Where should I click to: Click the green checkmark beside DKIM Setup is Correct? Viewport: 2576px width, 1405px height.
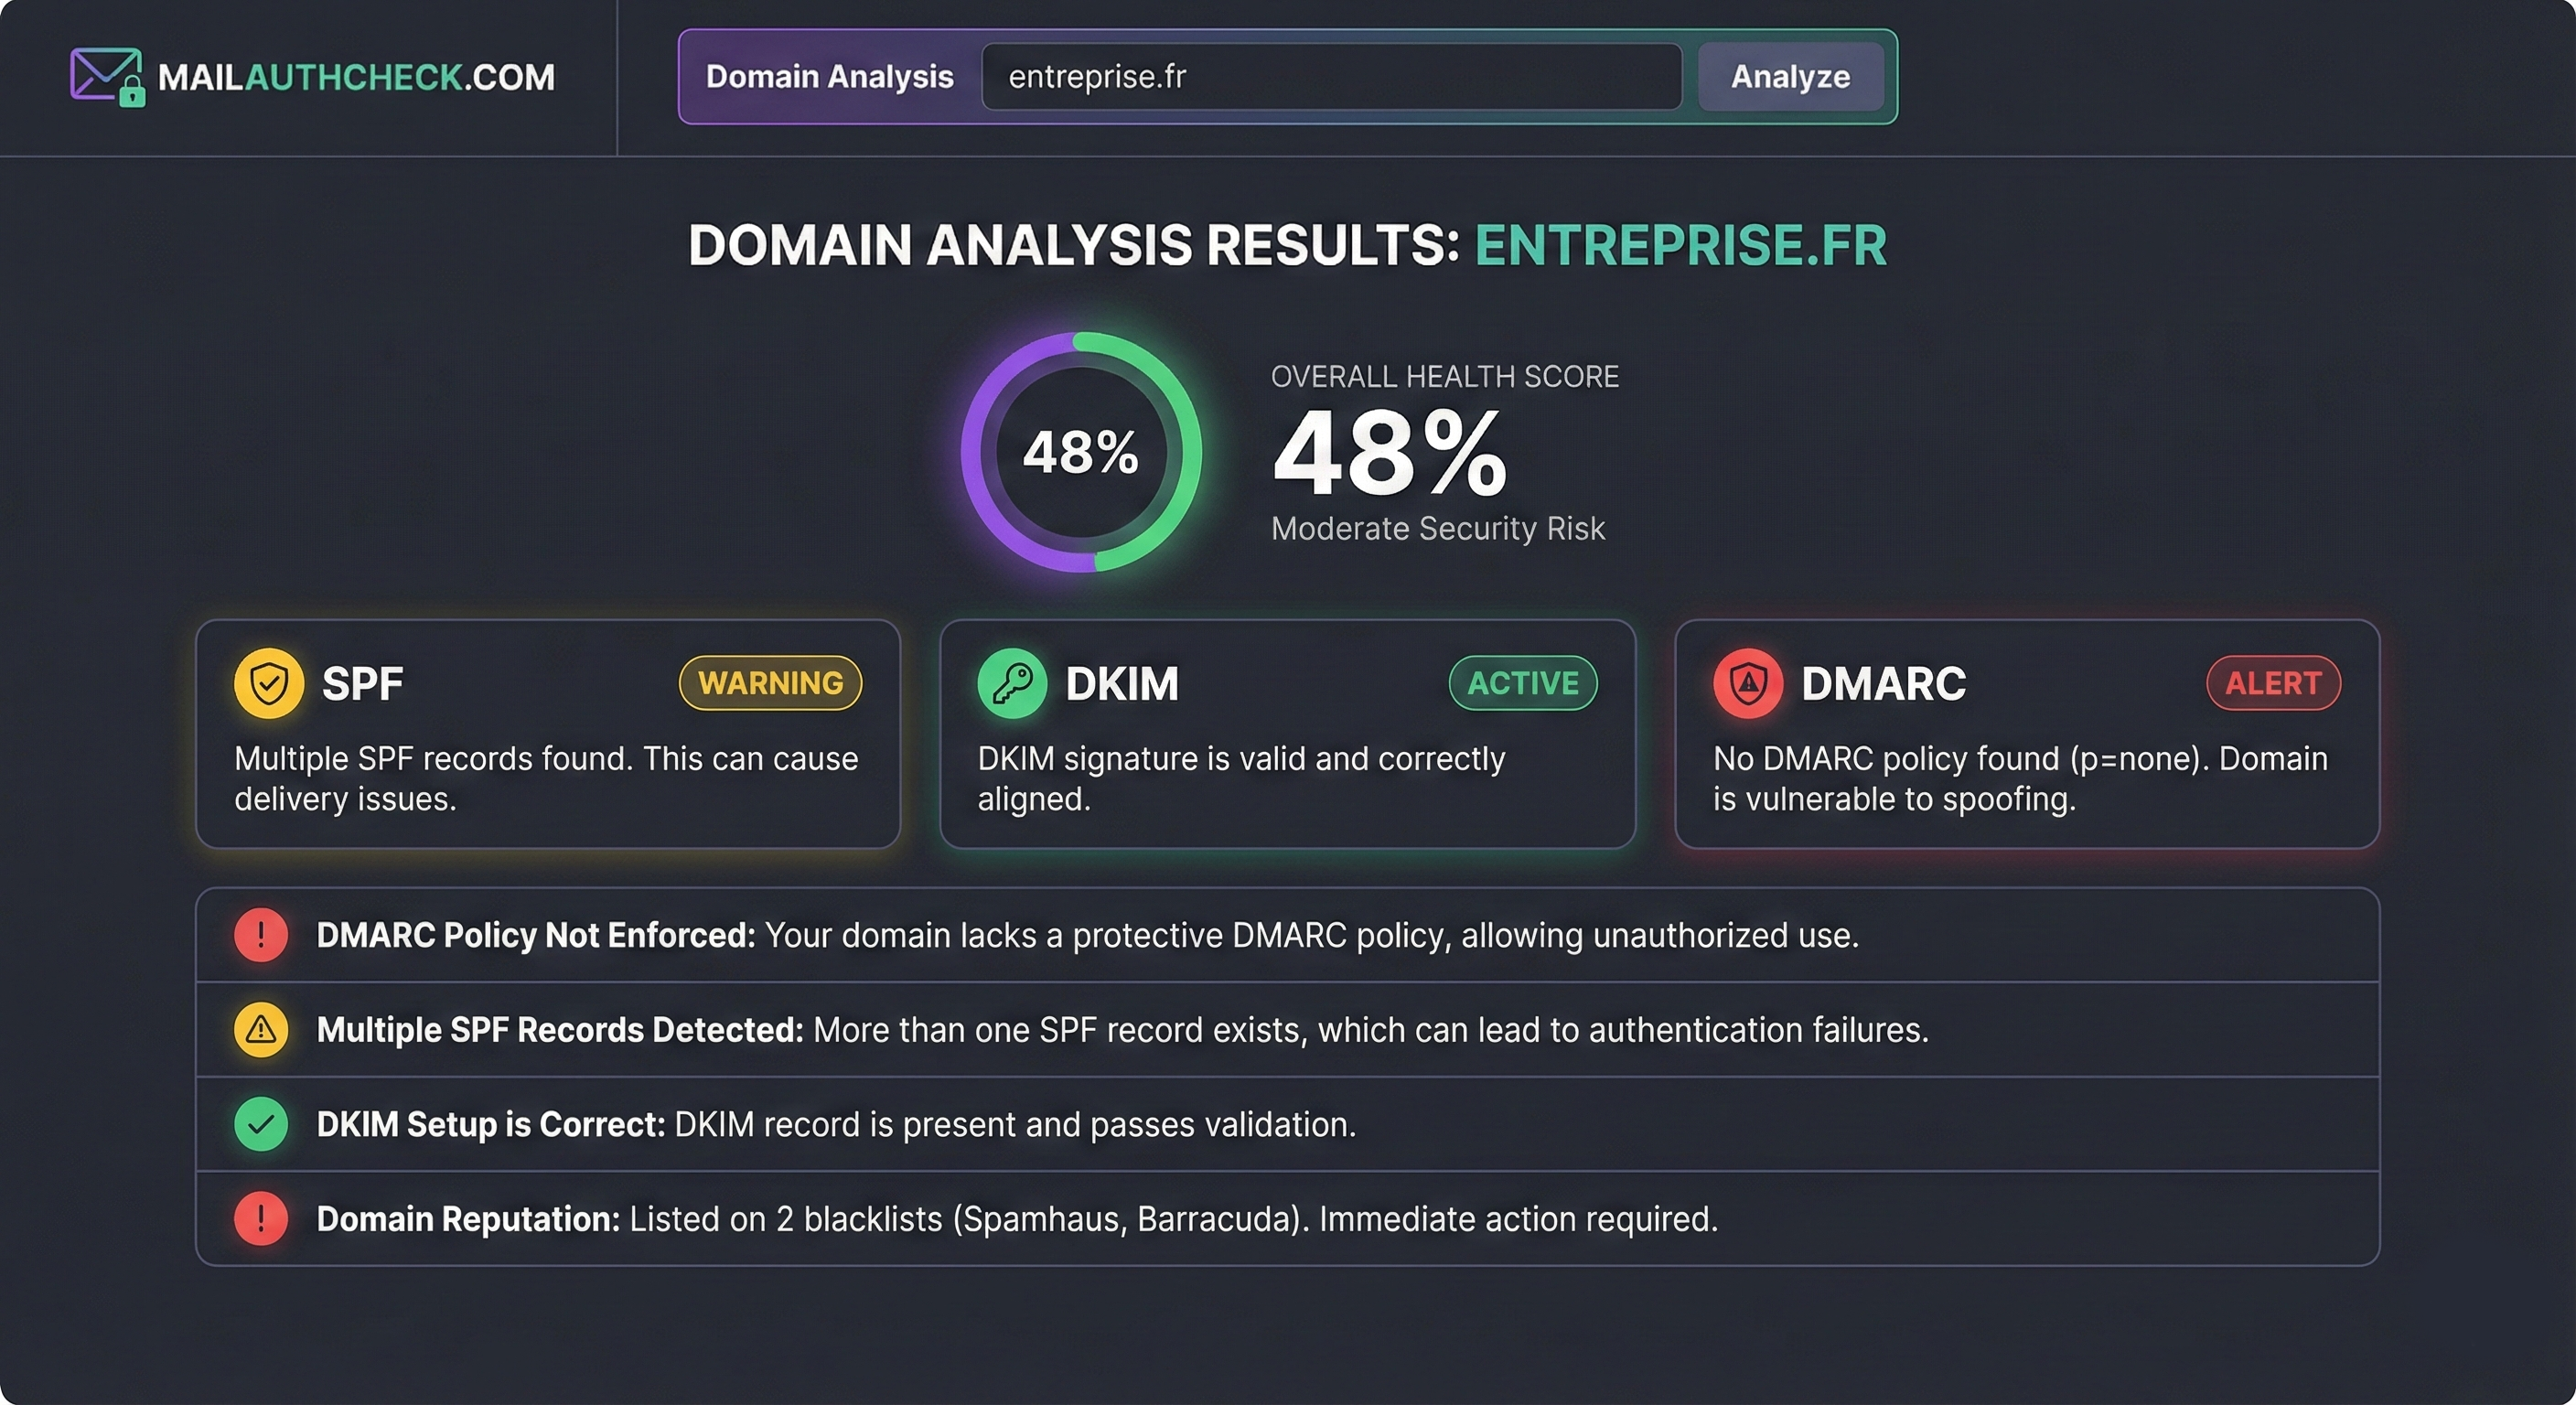[261, 1124]
